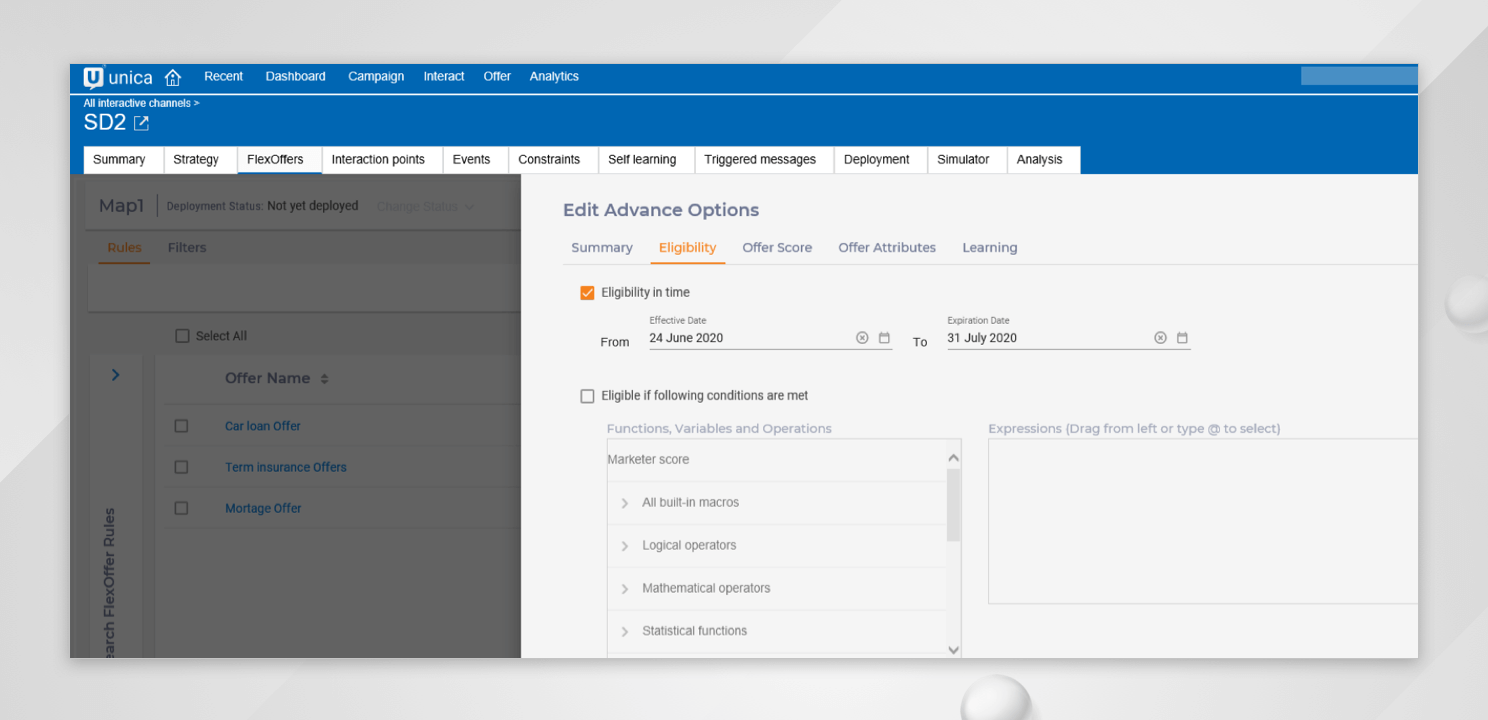Switch to the Offer Score tab
This screenshot has height=720, width=1488.
click(x=776, y=248)
